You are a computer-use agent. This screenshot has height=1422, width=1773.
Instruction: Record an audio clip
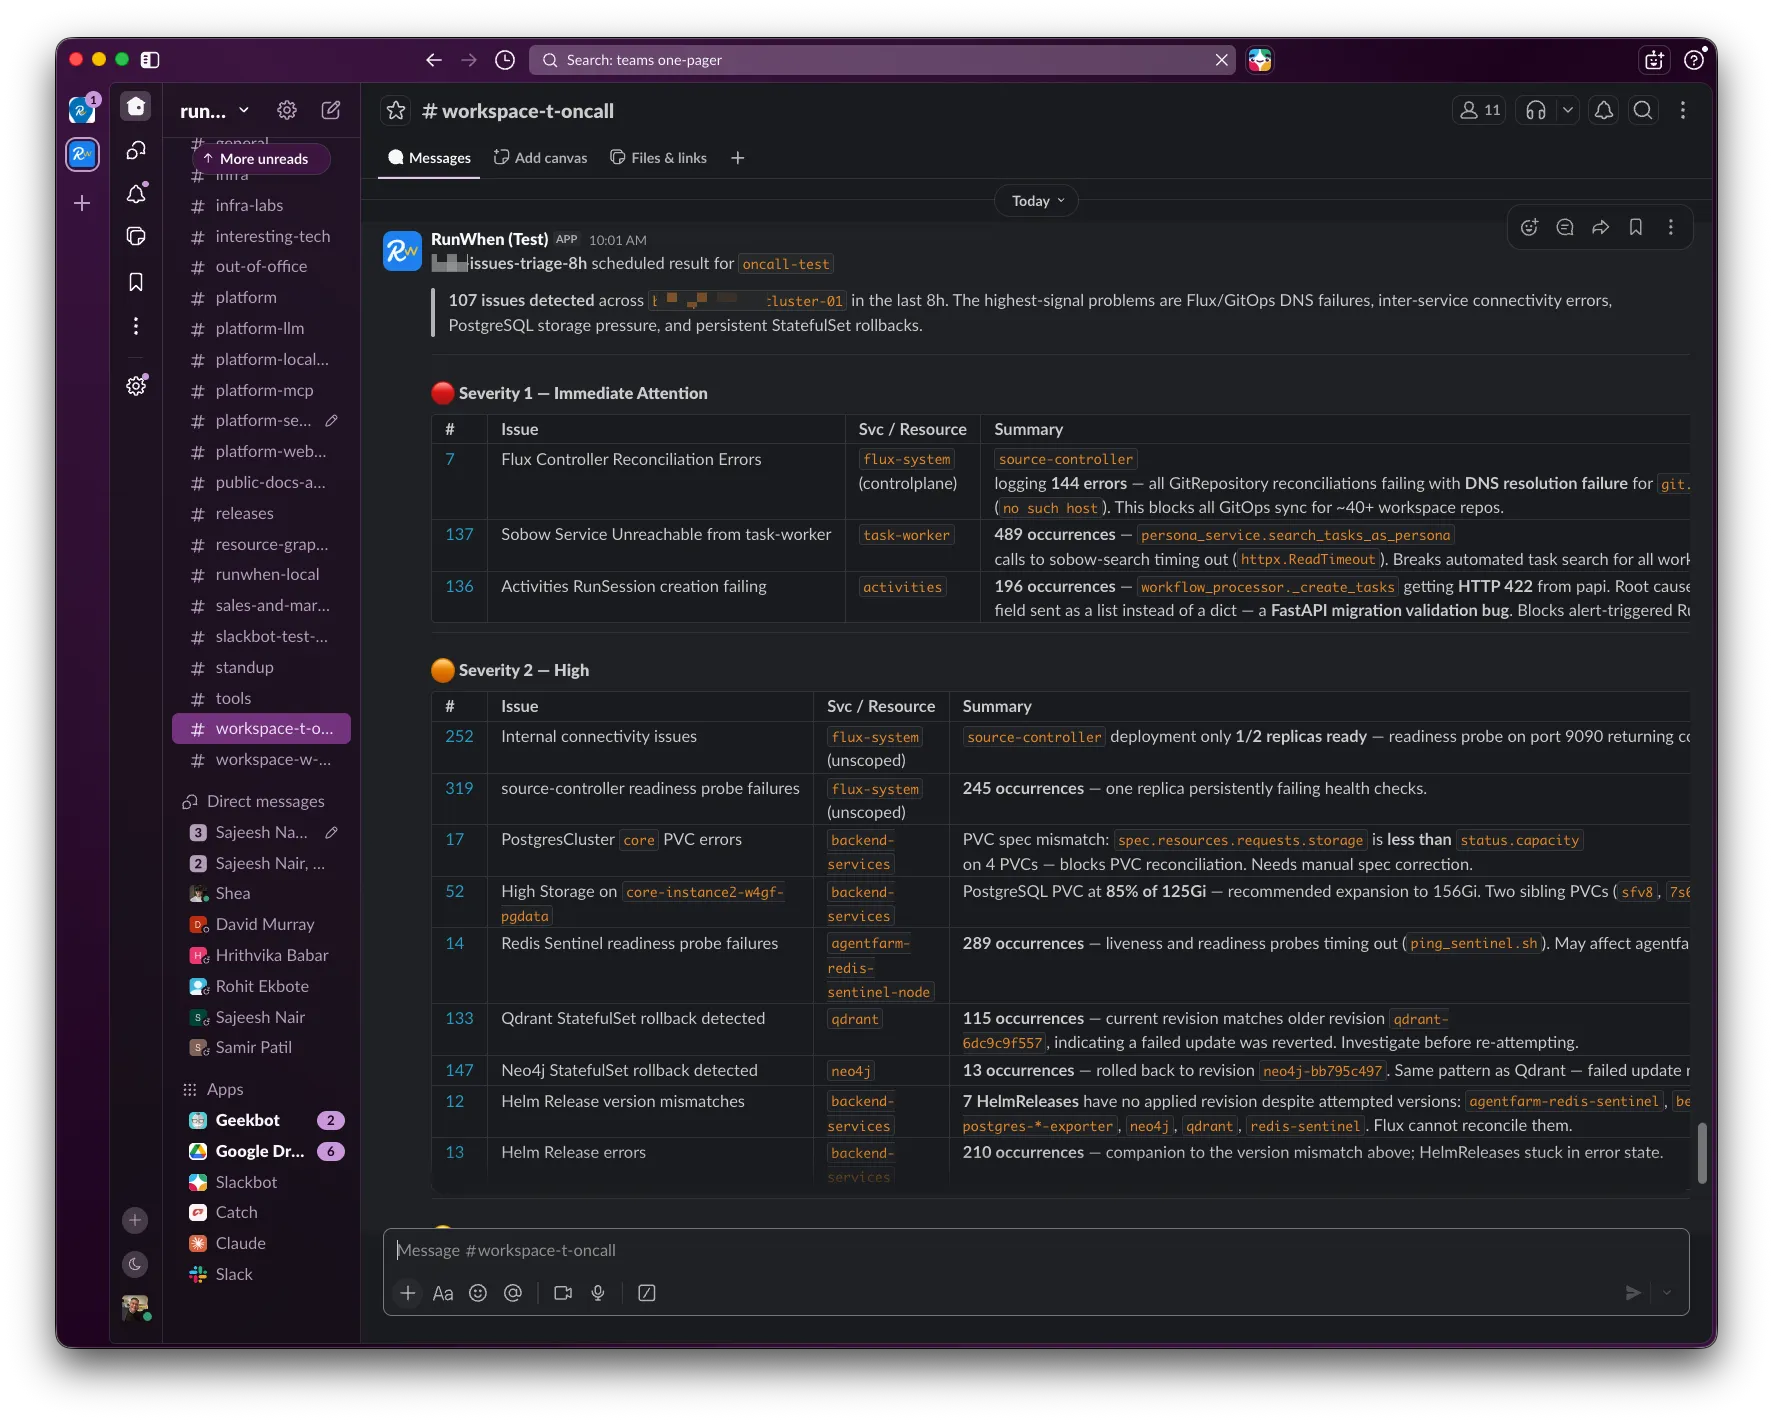(x=598, y=1293)
